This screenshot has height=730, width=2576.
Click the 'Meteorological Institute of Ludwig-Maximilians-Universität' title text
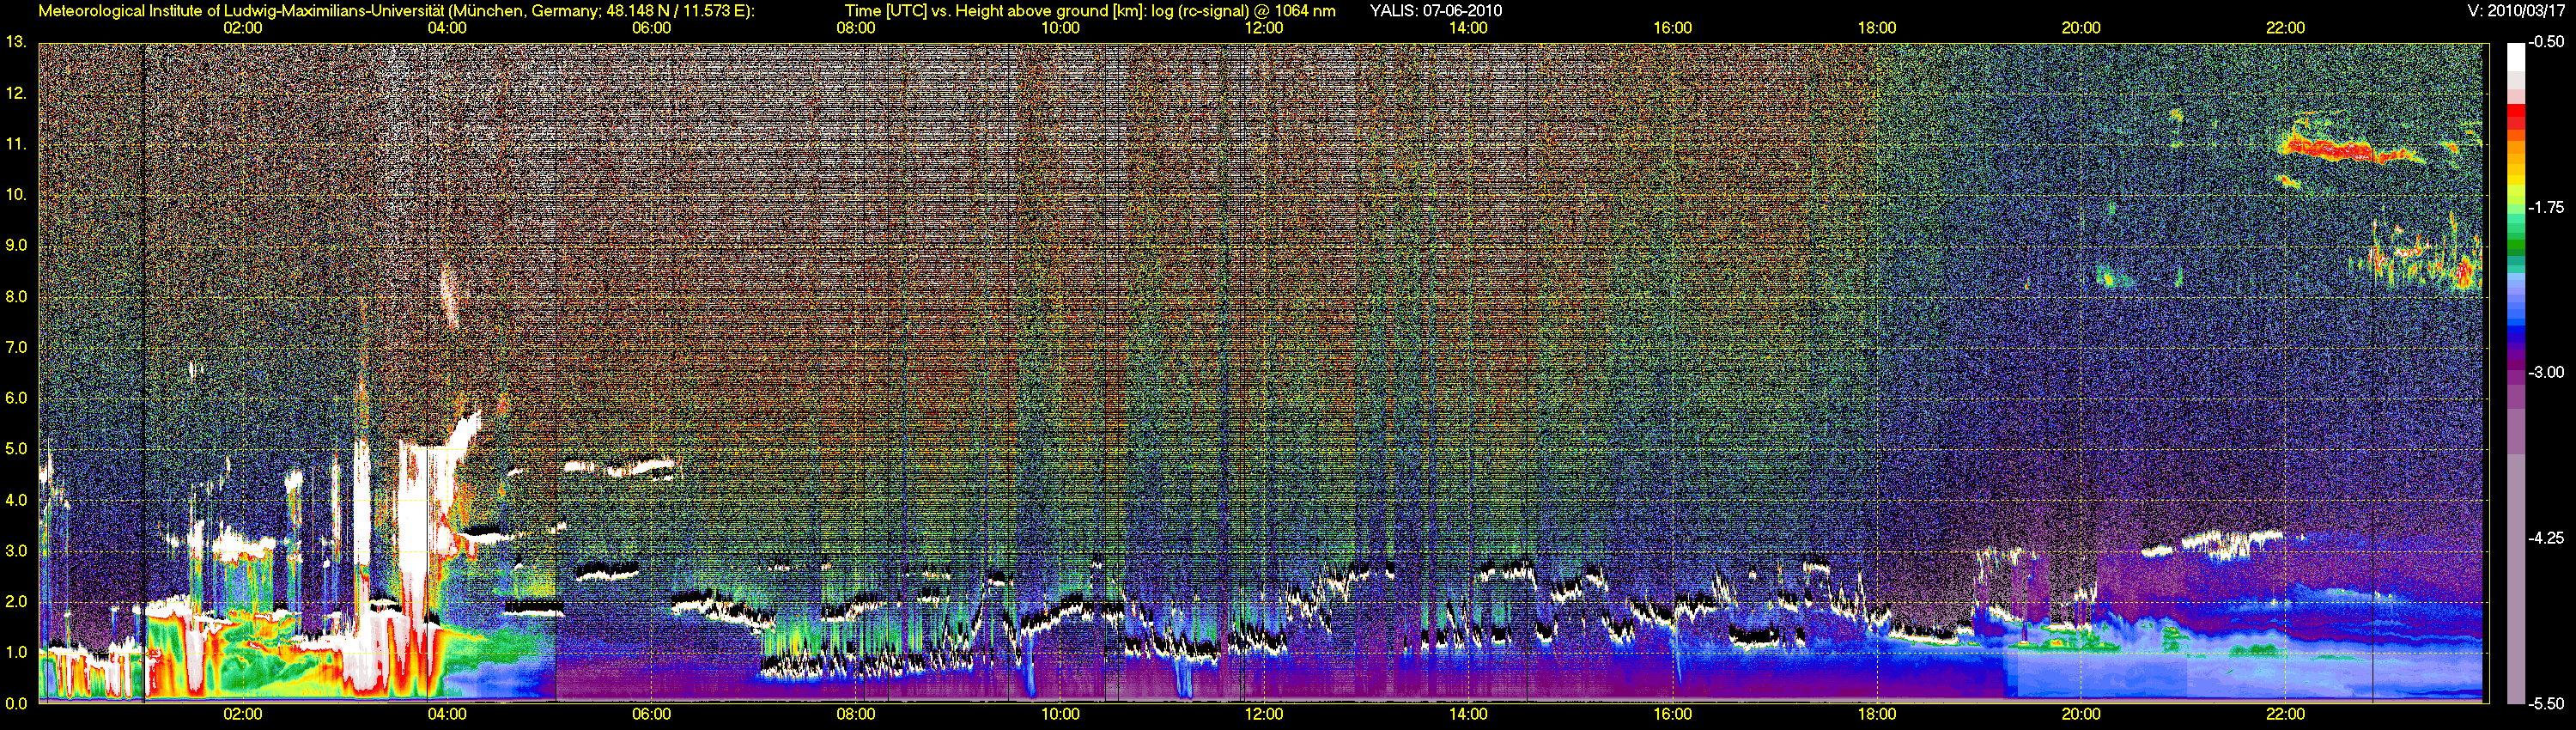tap(241, 11)
